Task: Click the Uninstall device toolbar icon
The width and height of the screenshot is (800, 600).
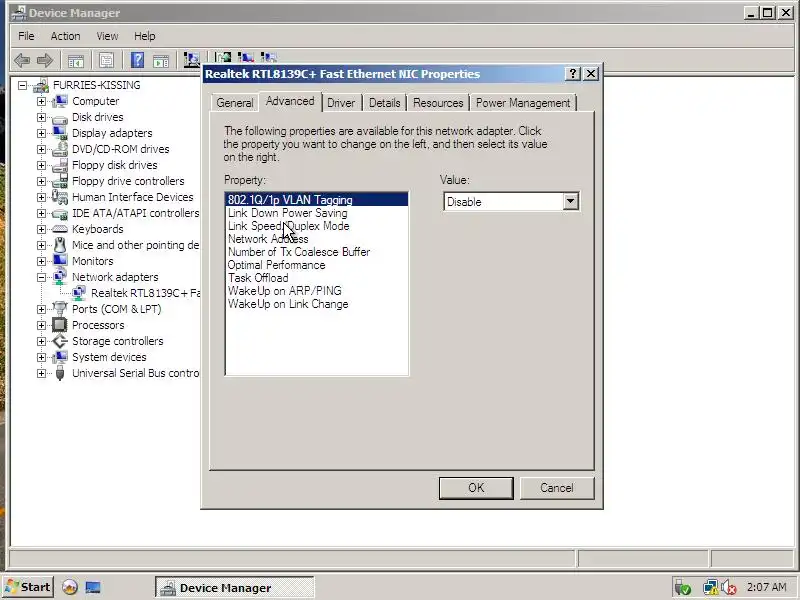Action: tap(269, 57)
